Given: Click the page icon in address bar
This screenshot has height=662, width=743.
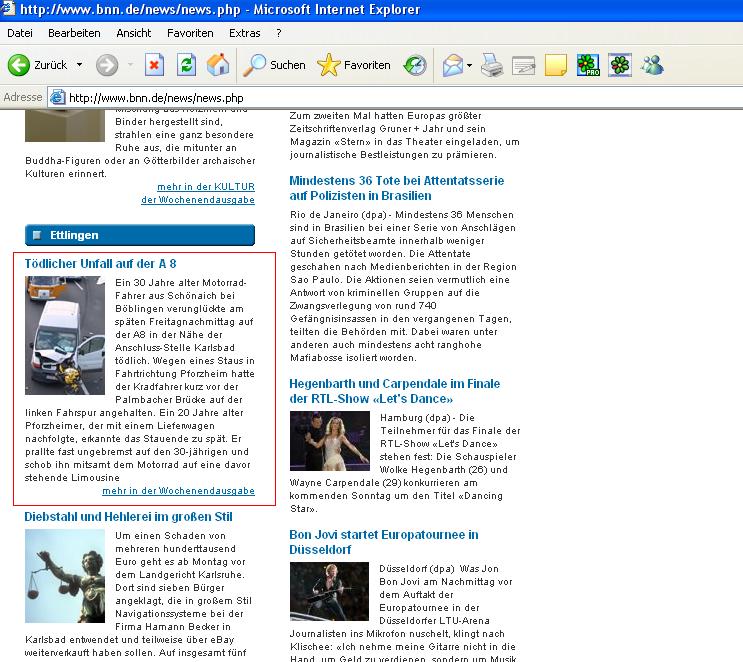Looking at the screenshot, I should 58,98.
